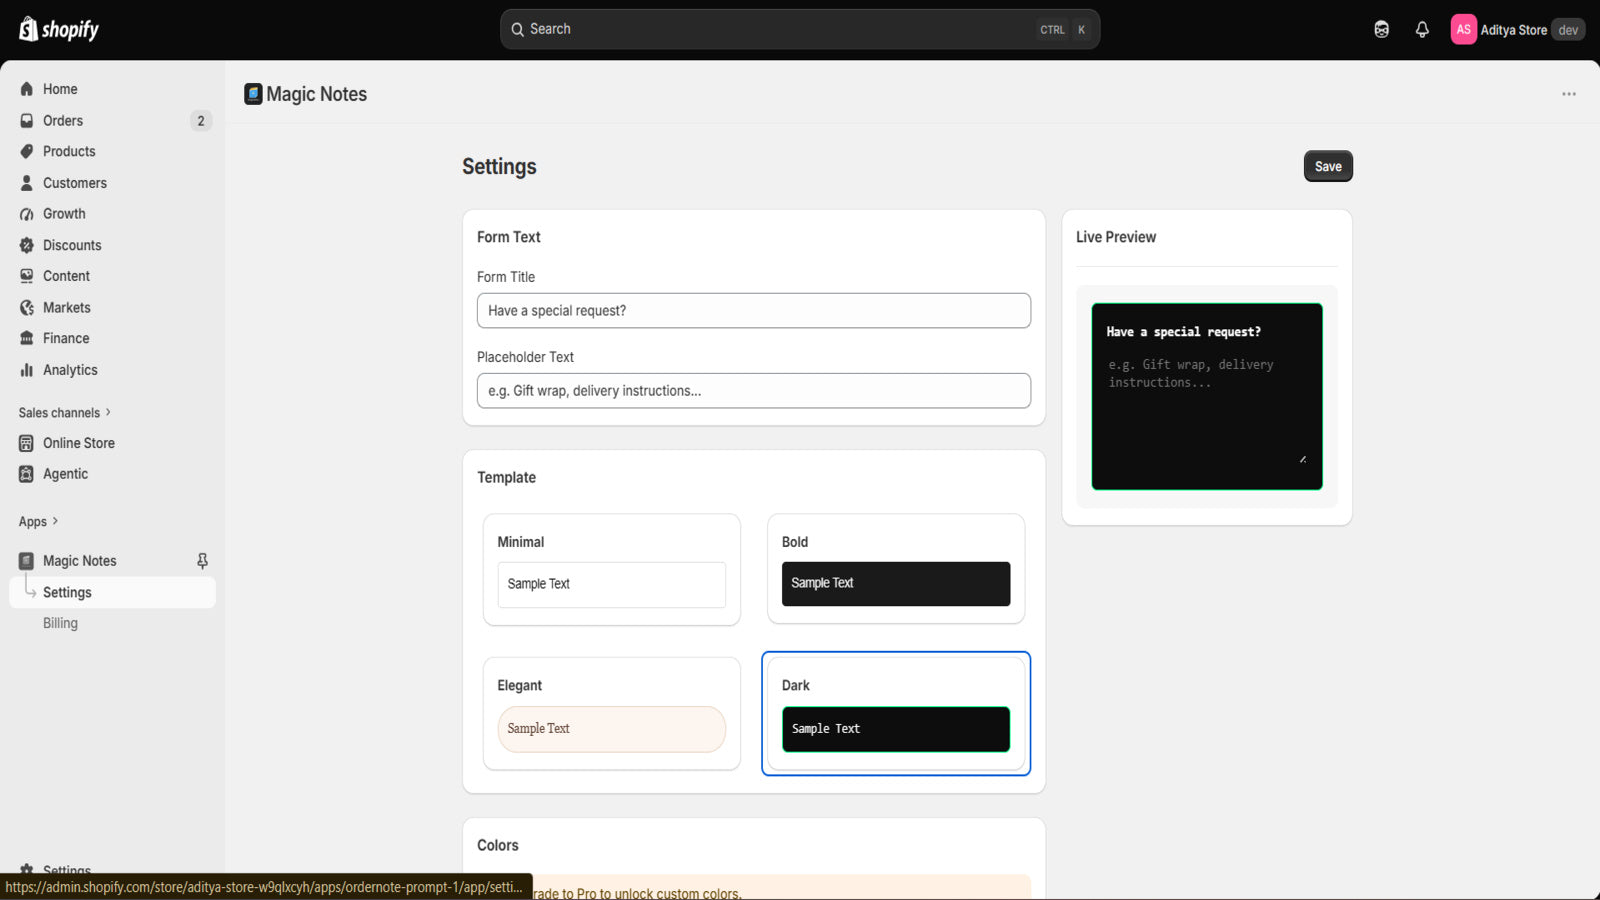Image resolution: width=1600 pixels, height=900 pixels.
Task: Click the Products tag icon
Action: 27,151
